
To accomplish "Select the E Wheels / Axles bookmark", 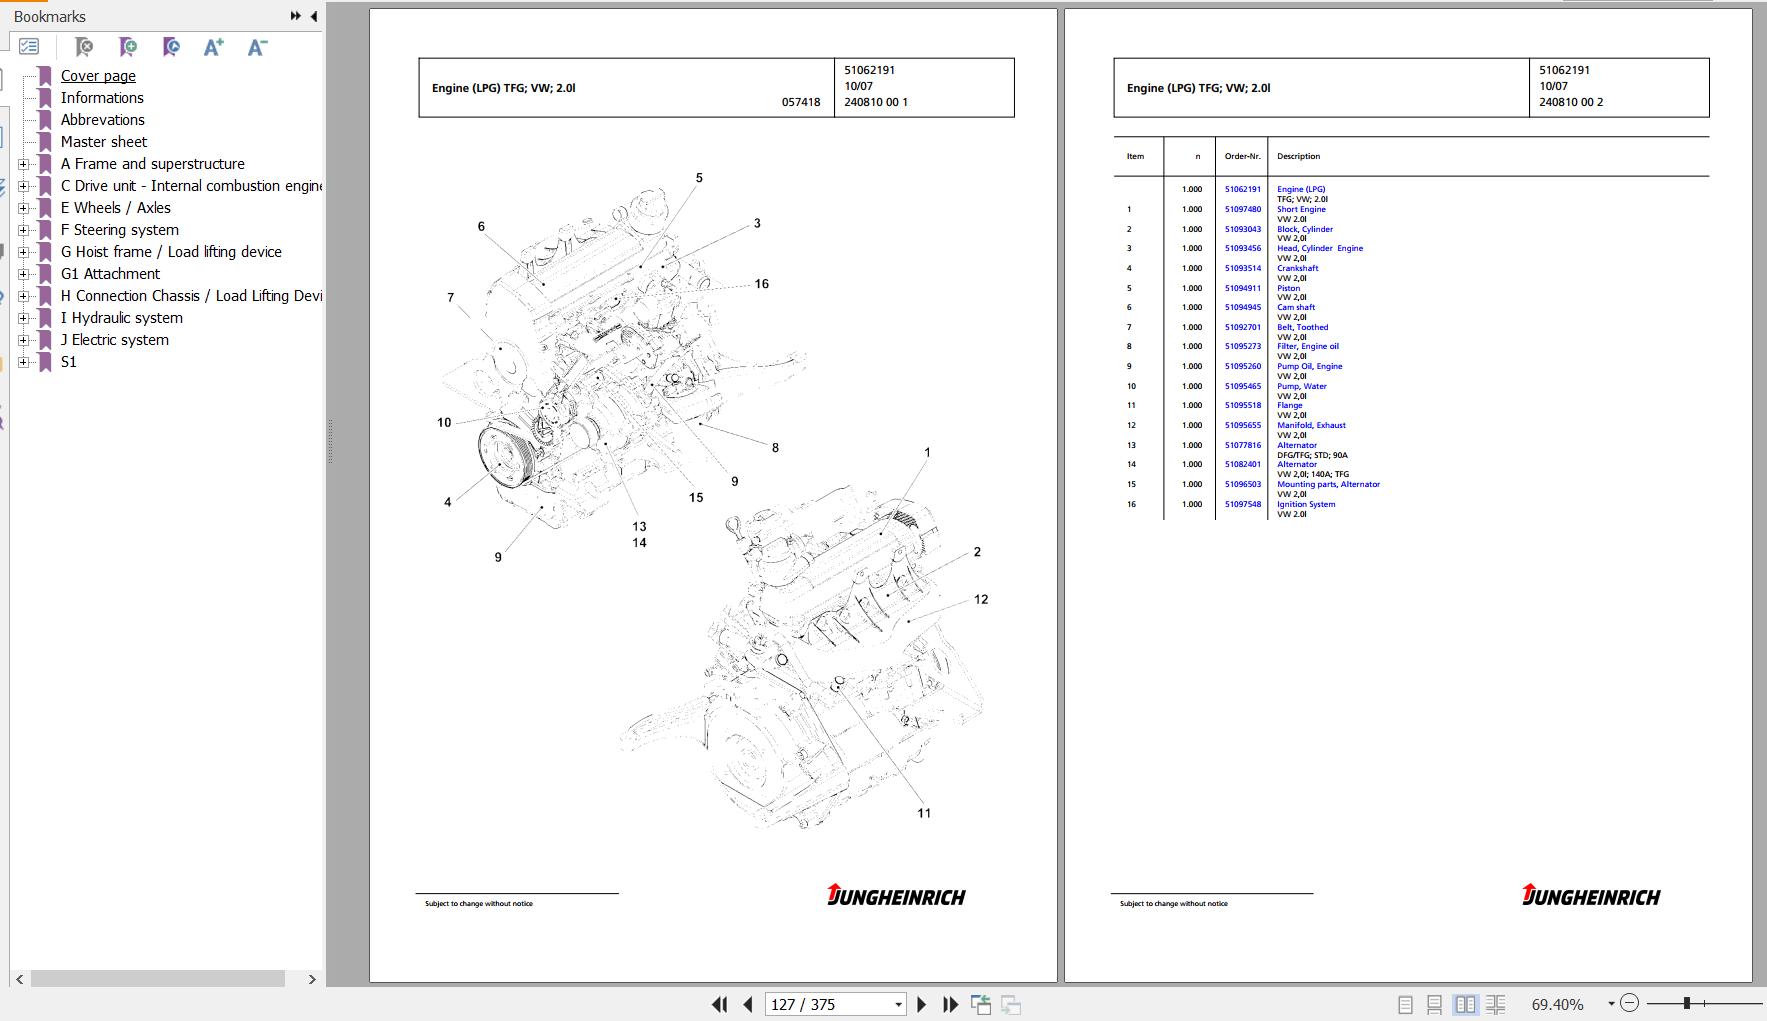I will pyautogui.click(x=115, y=208).
